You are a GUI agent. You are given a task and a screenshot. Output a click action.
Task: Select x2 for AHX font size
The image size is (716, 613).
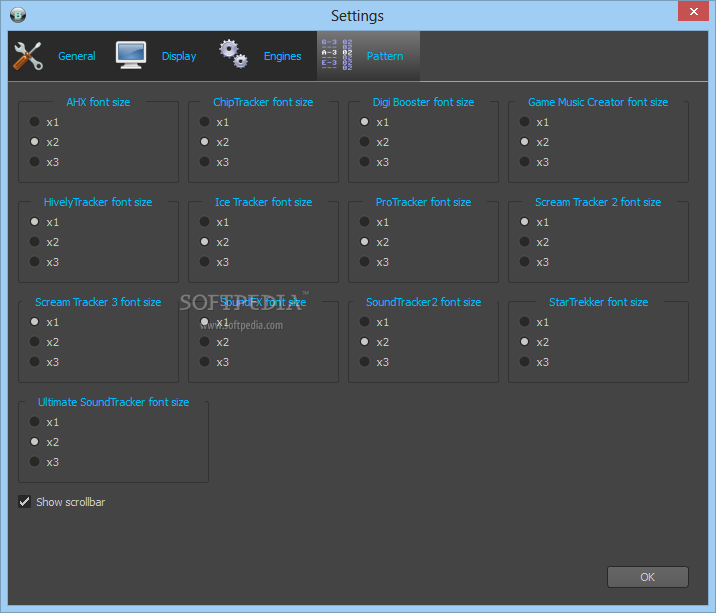[34, 142]
